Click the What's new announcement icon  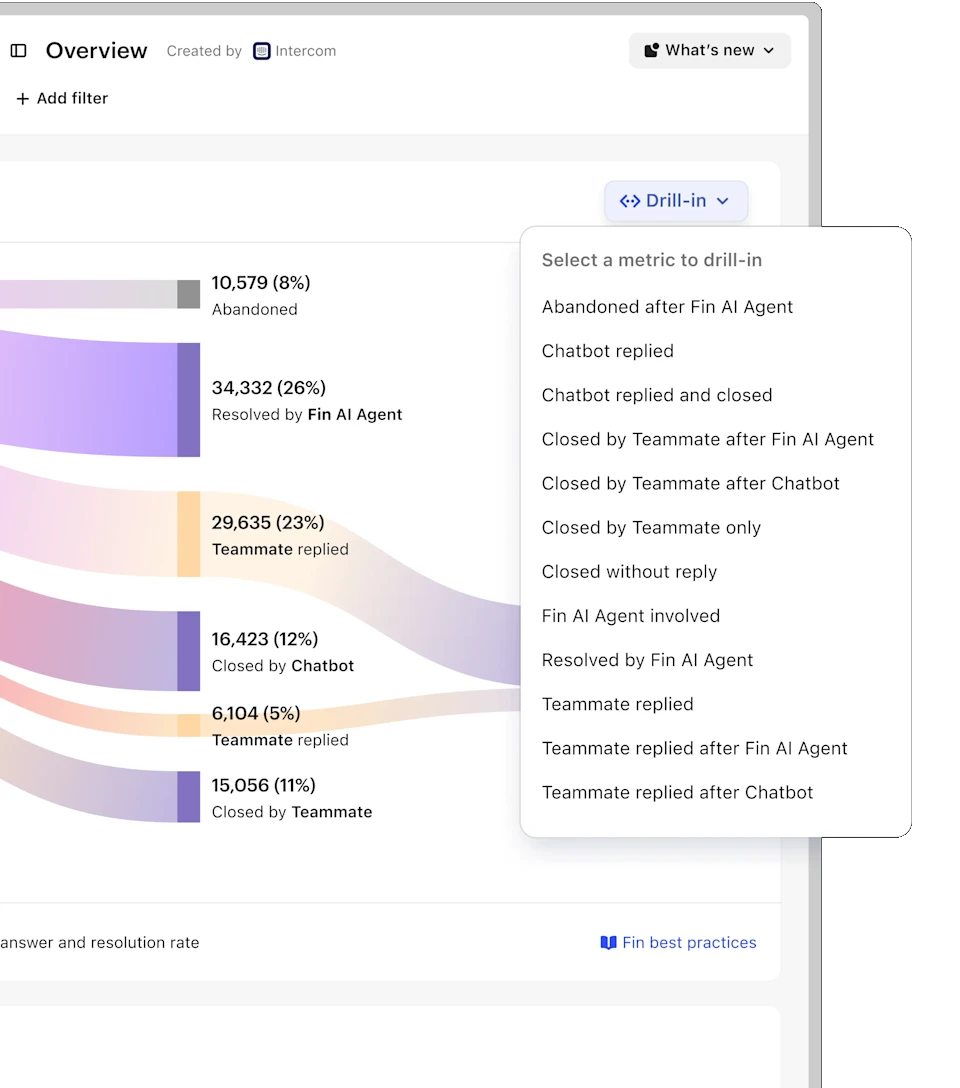pos(651,51)
